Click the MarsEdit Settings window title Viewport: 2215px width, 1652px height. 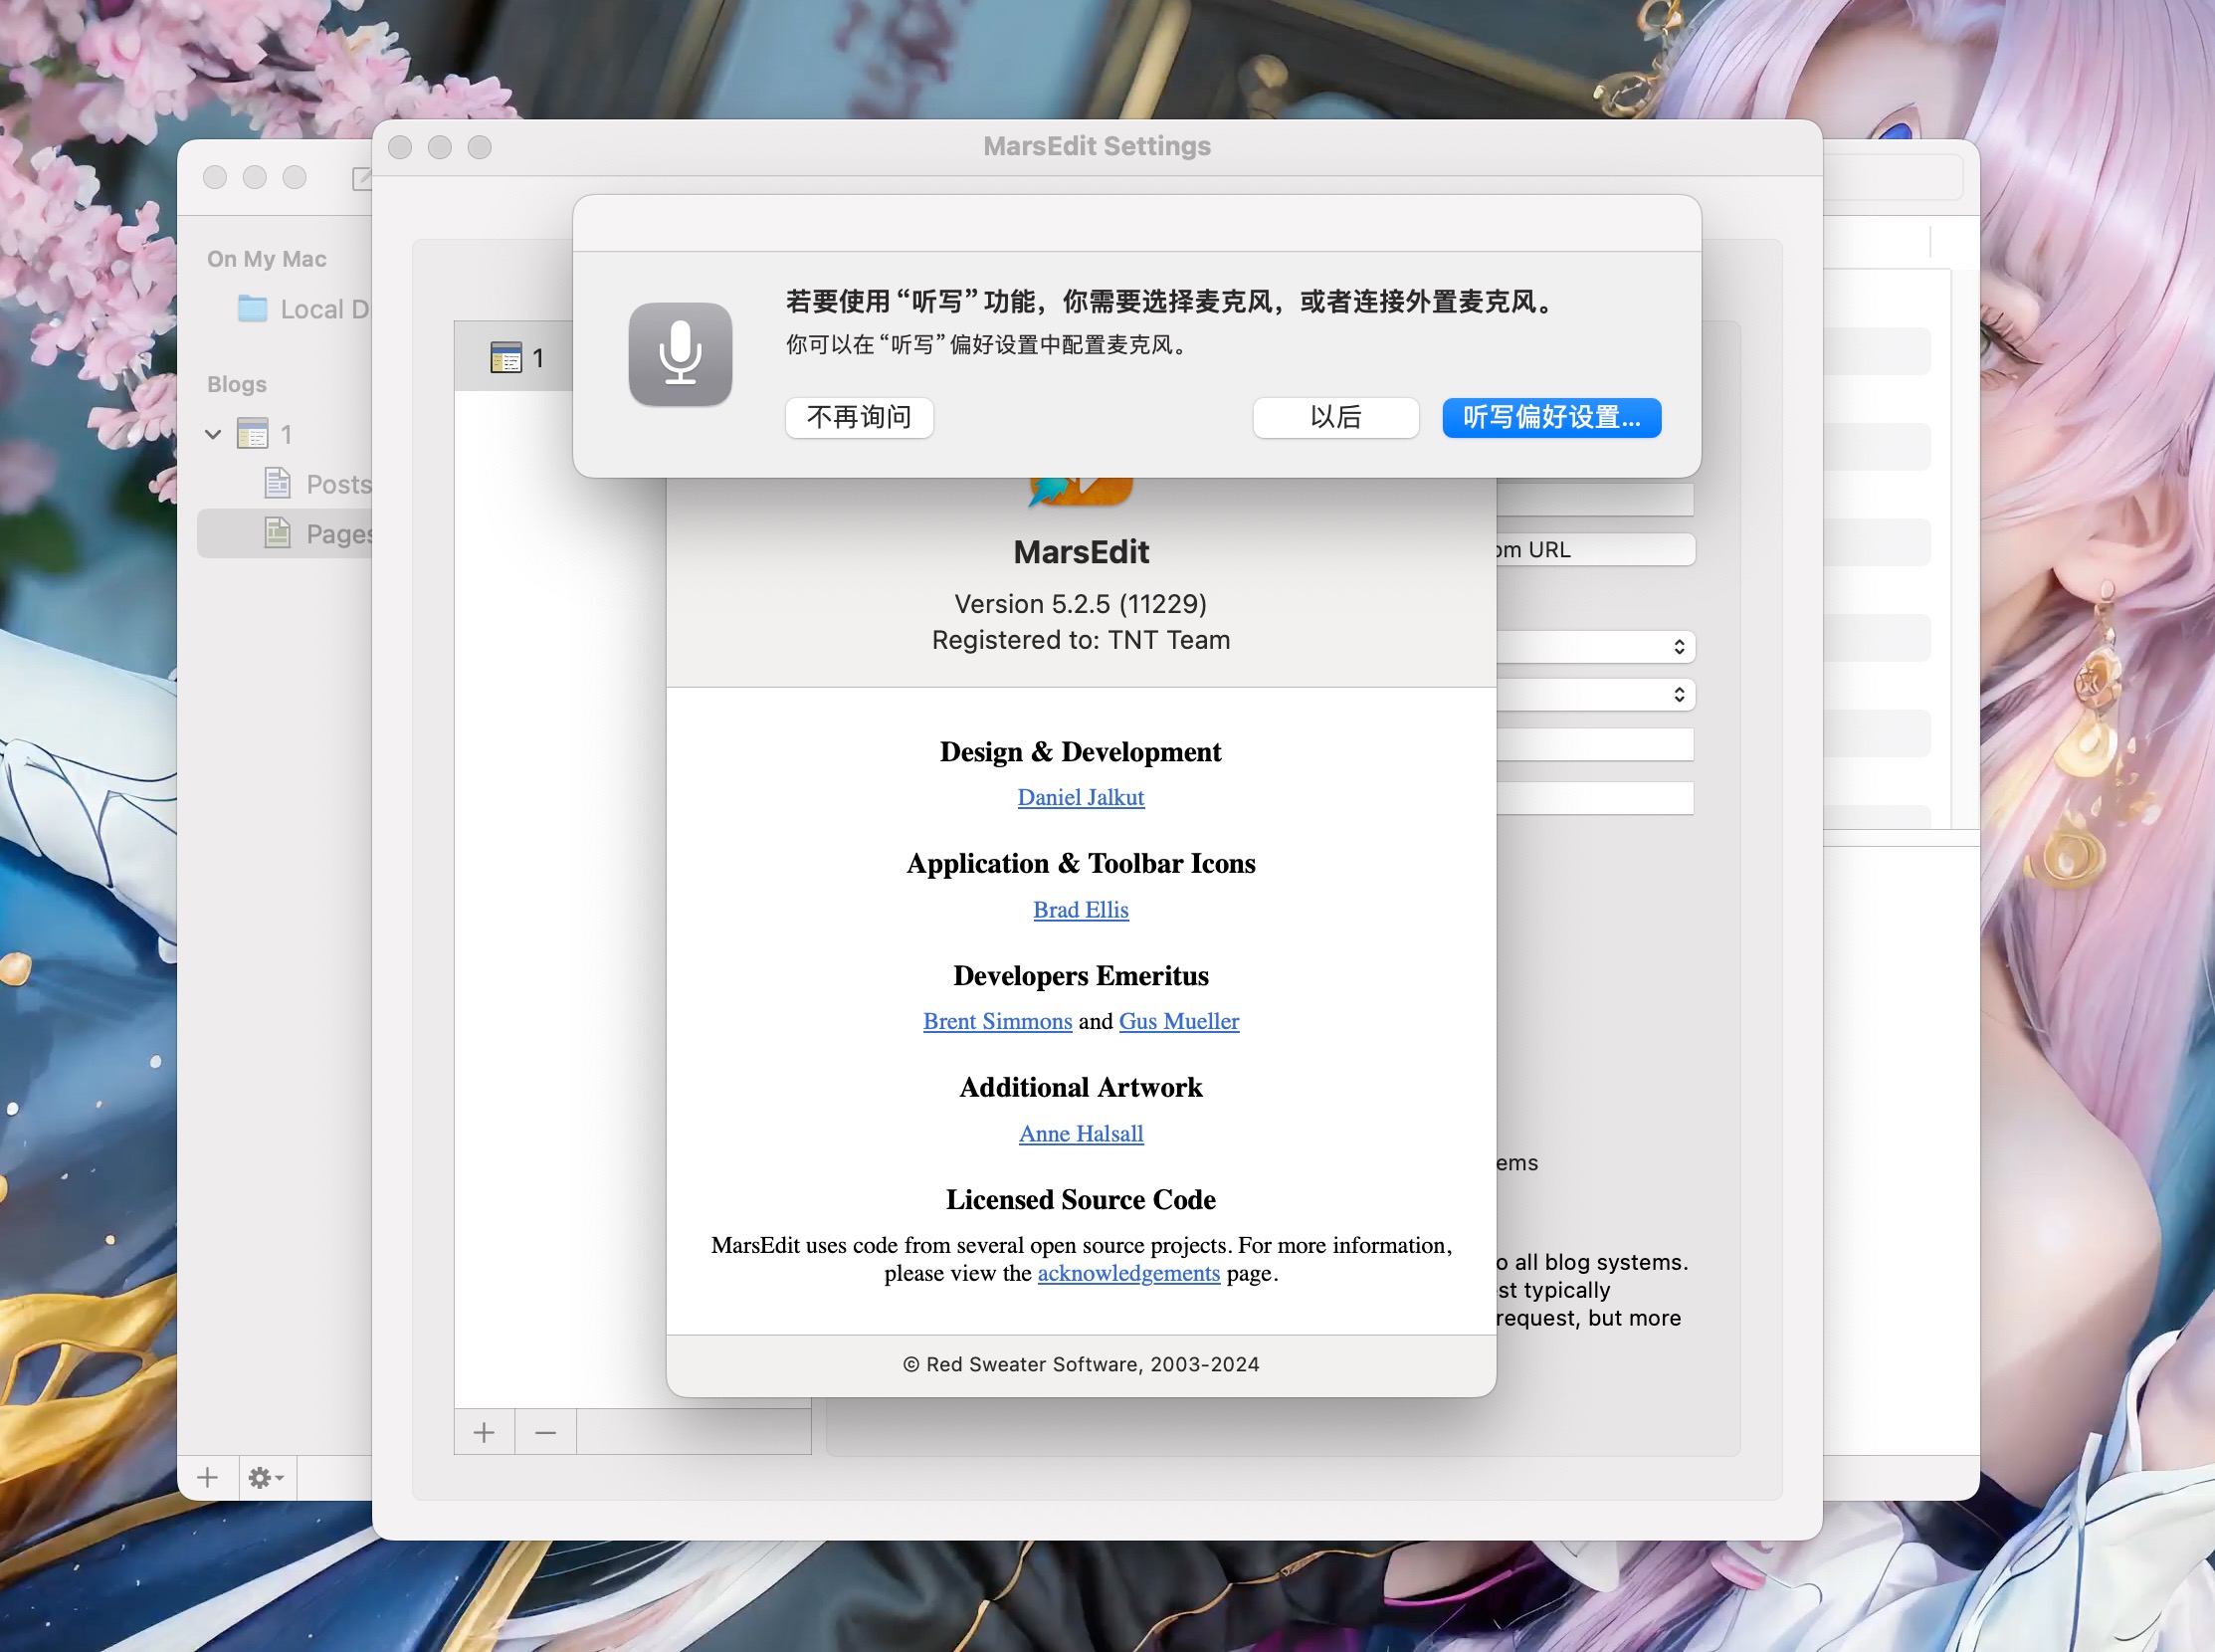pyautogui.click(x=1096, y=146)
